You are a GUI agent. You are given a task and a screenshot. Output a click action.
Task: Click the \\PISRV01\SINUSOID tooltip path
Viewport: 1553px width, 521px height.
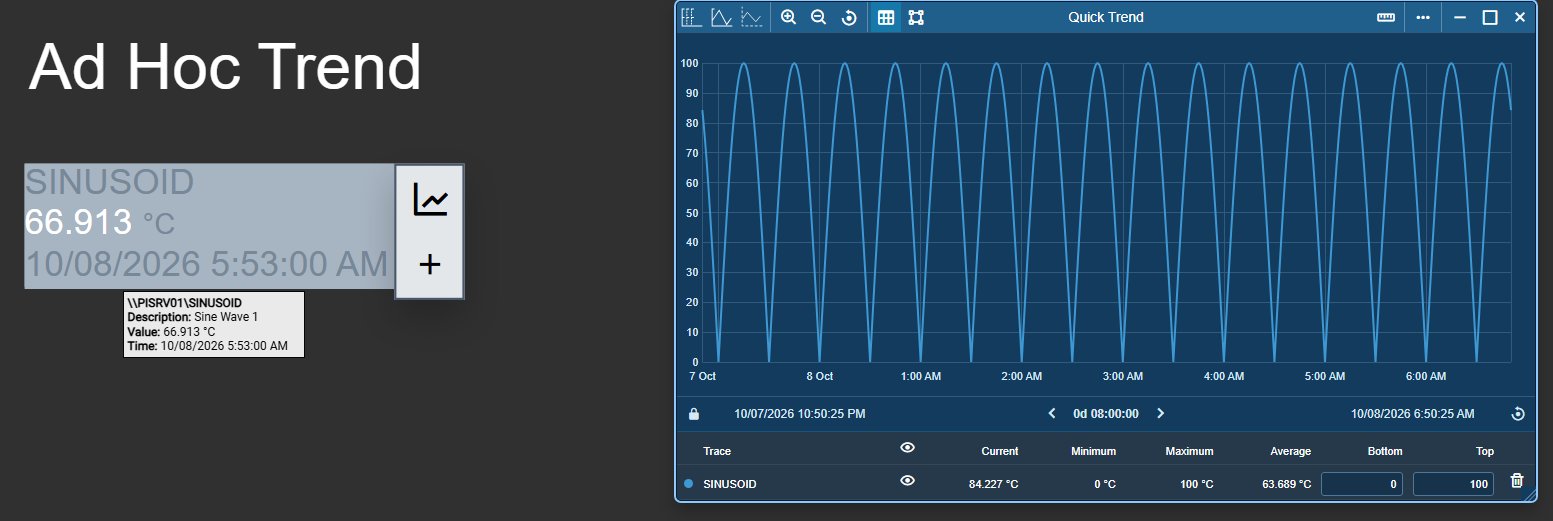click(184, 302)
